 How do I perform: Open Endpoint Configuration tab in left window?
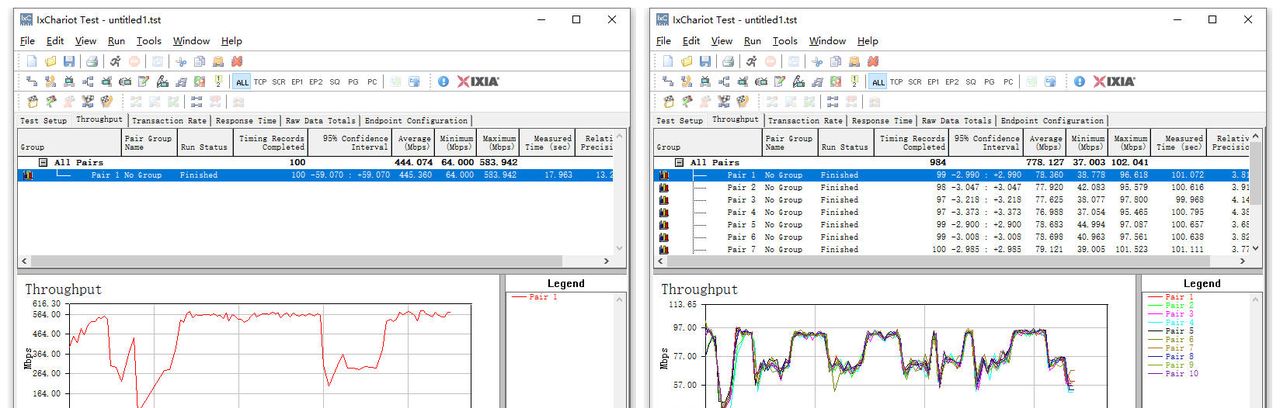coord(416,120)
